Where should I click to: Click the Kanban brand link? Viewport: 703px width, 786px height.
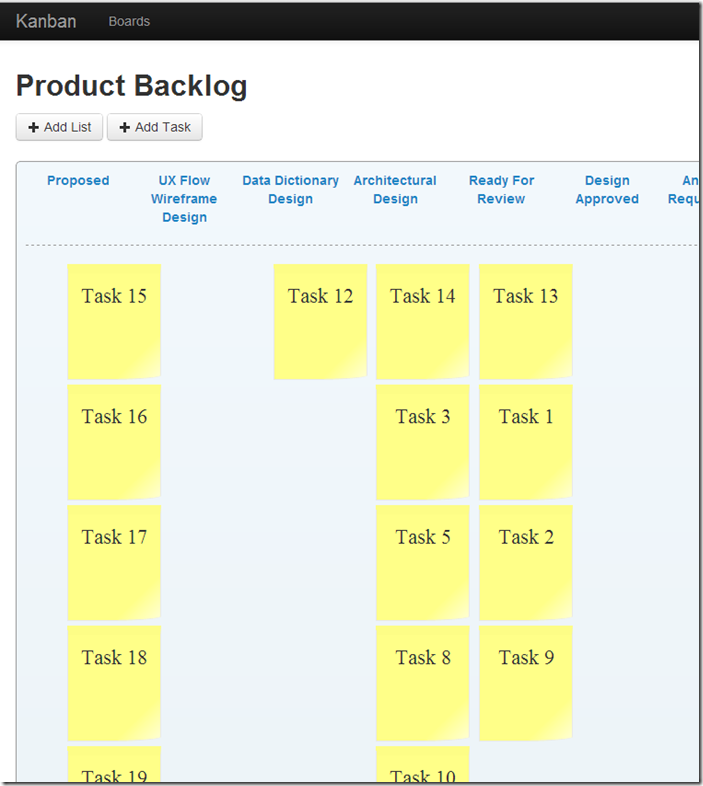tap(46, 22)
